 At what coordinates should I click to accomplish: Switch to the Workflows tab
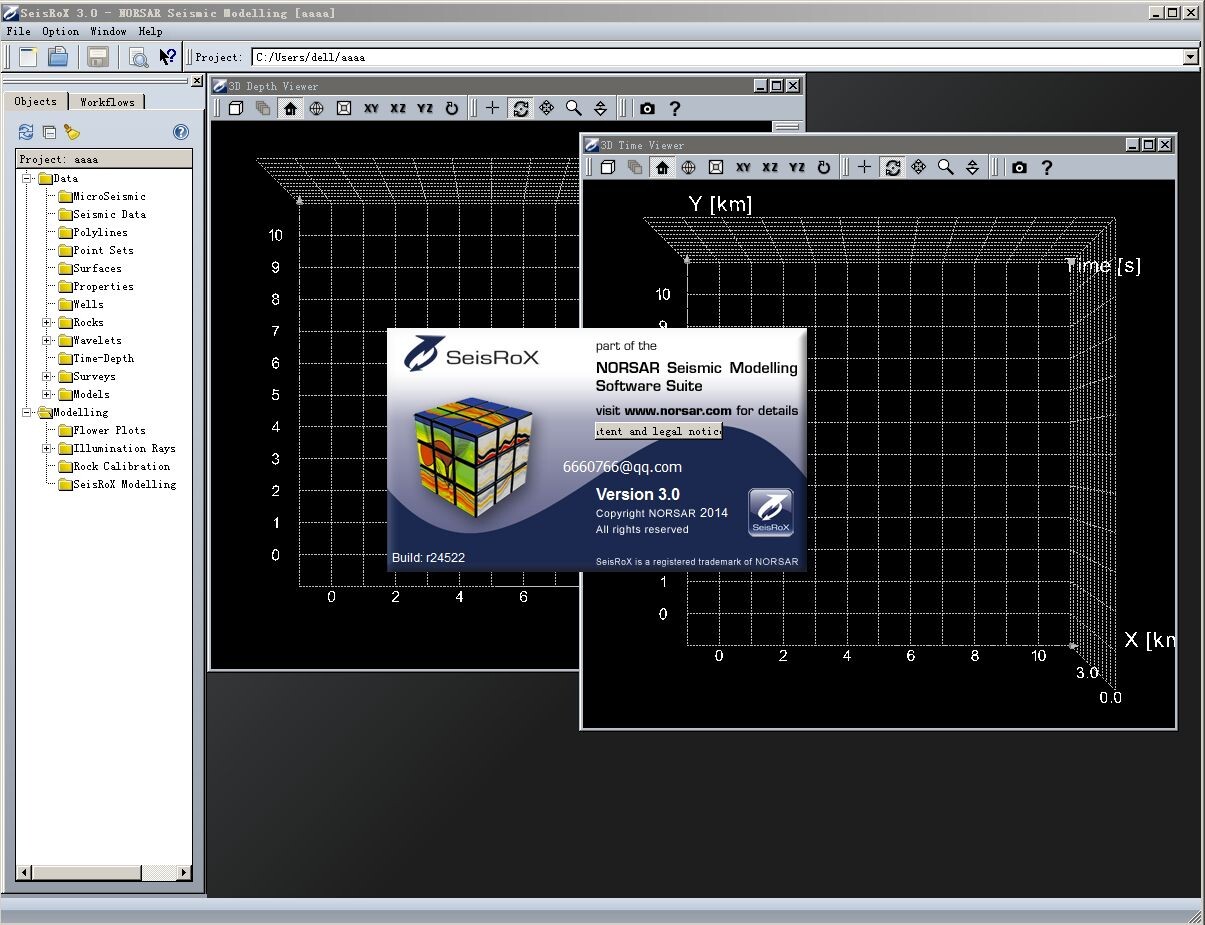point(107,102)
